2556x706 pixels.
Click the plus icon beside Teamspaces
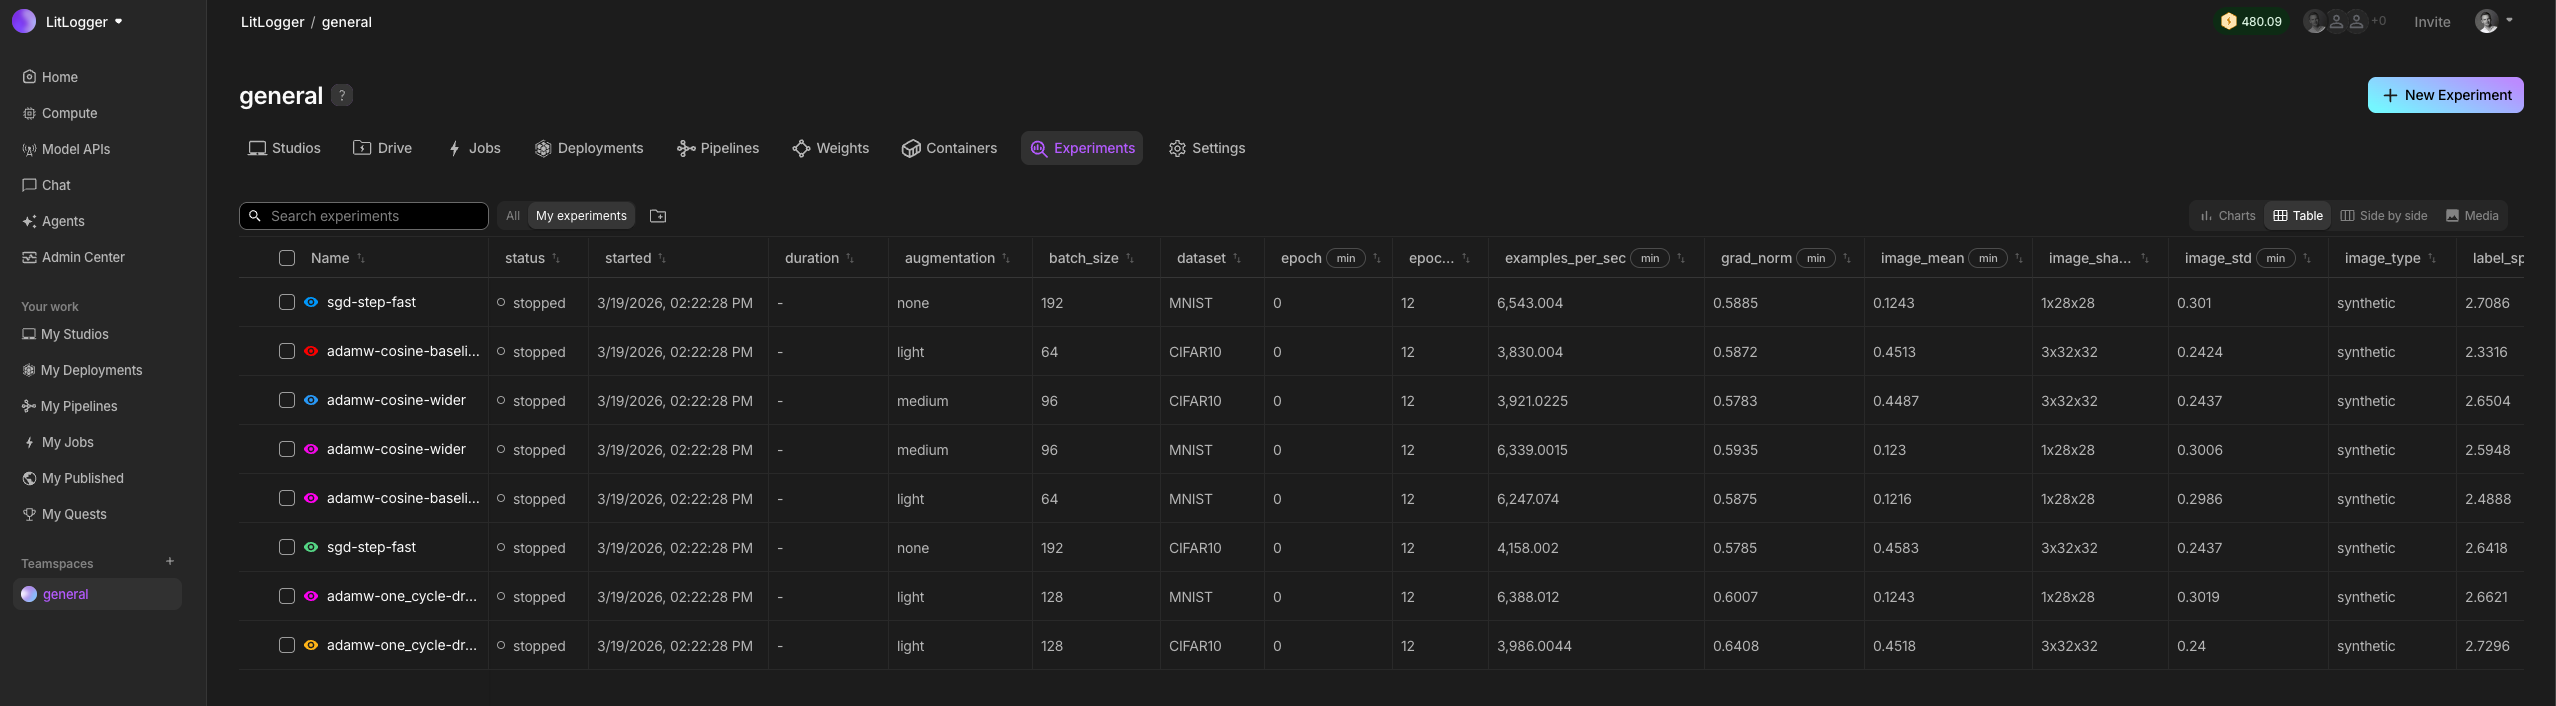[170, 562]
